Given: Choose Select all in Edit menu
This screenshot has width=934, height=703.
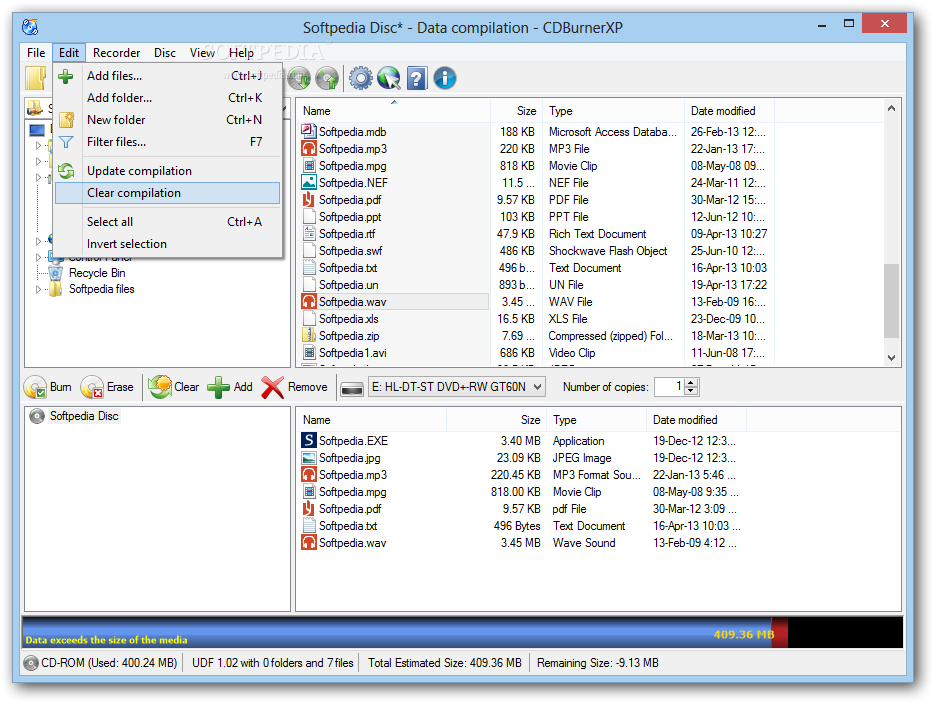Looking at the screenshot, I should [167, 222].
